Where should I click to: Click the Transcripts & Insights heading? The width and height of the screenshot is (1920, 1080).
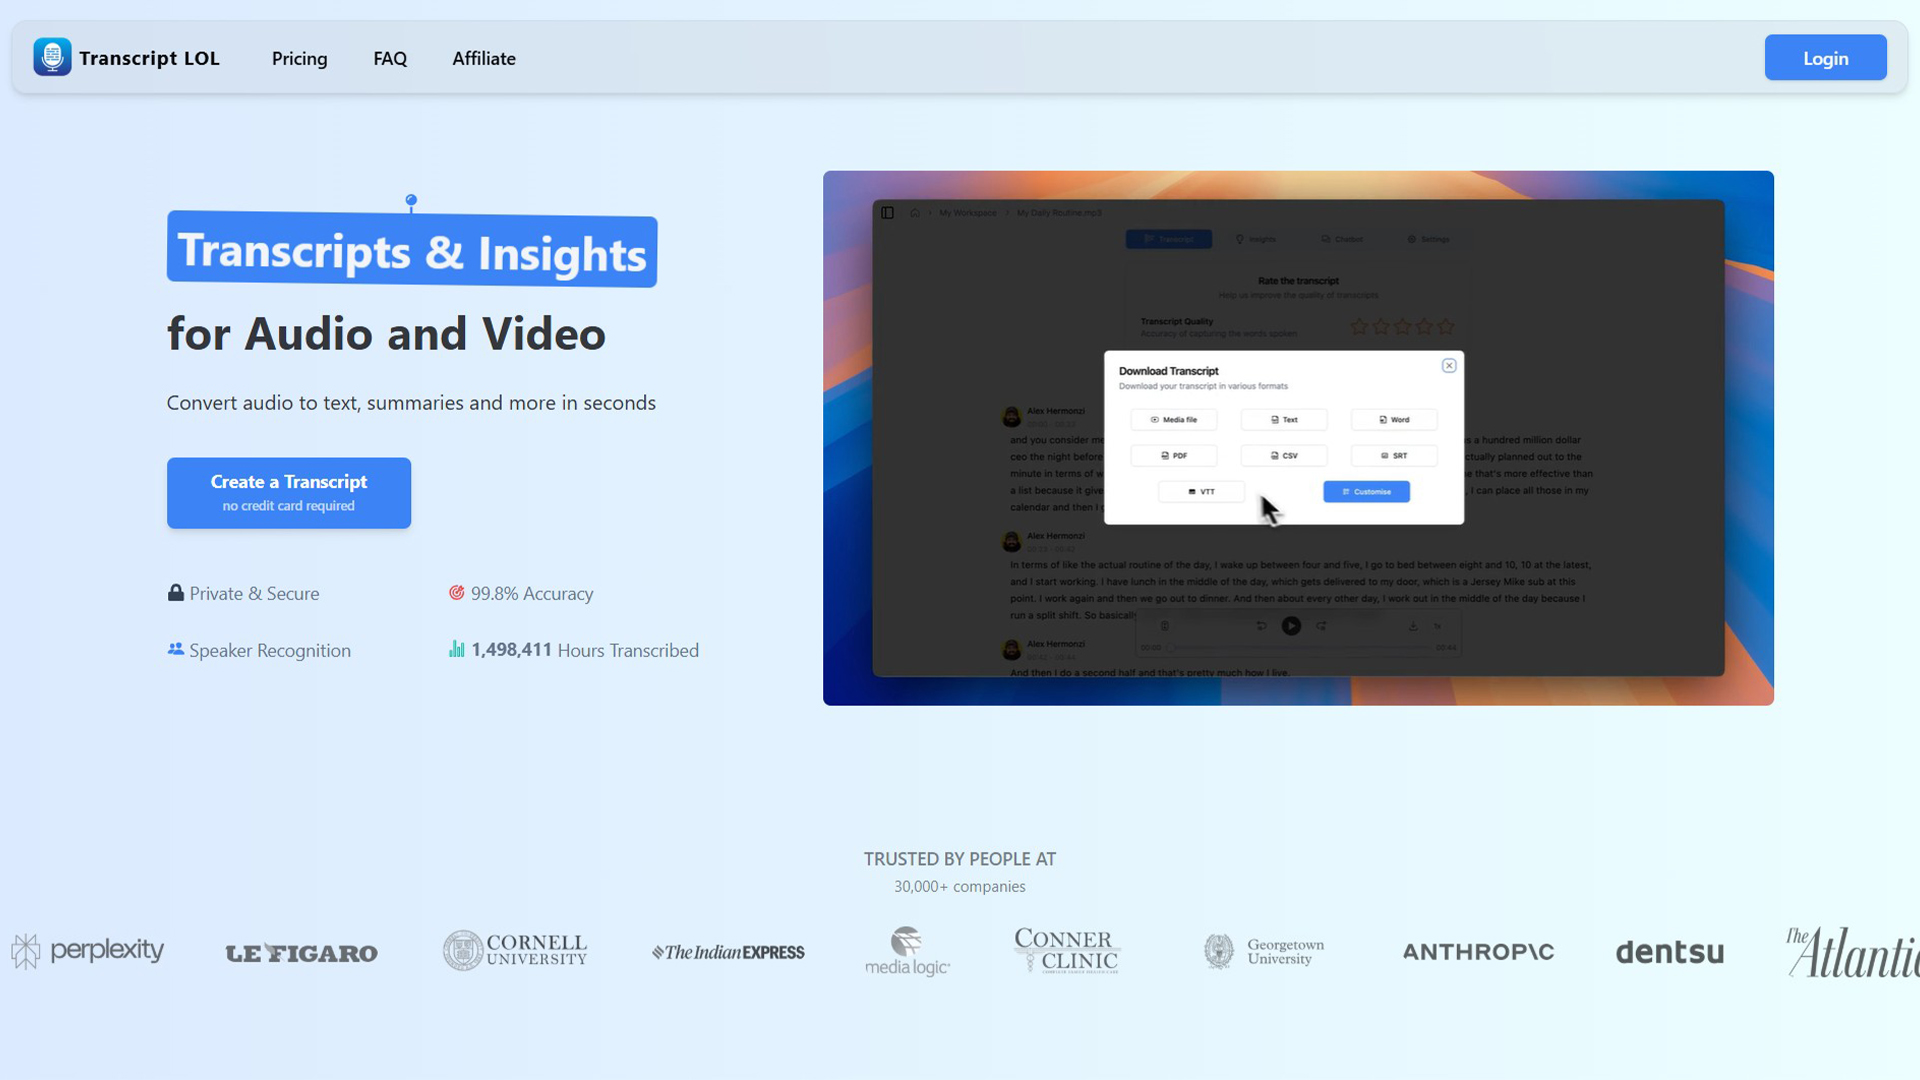(x=412, y=250)
